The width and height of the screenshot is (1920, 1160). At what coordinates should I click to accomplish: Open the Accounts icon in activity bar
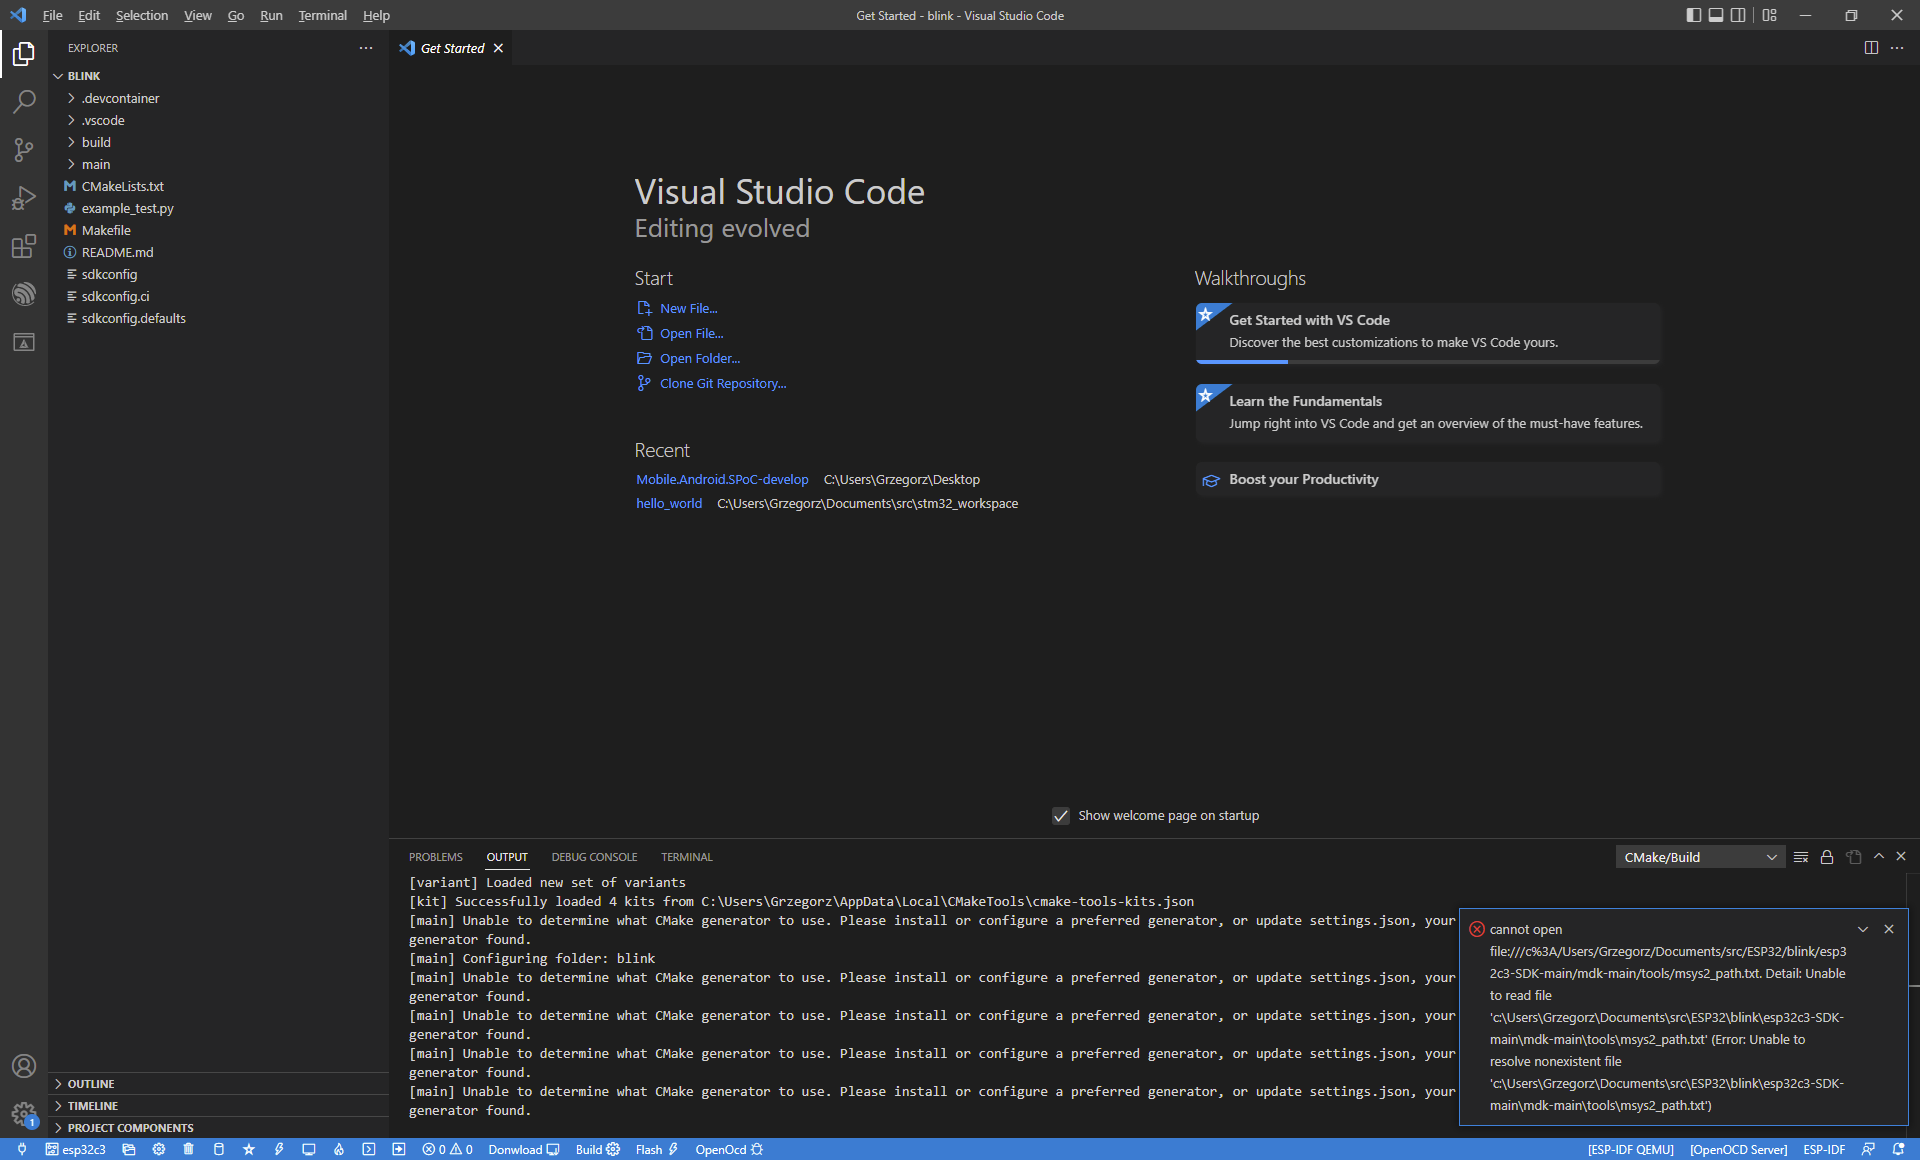click(24, 1066)
